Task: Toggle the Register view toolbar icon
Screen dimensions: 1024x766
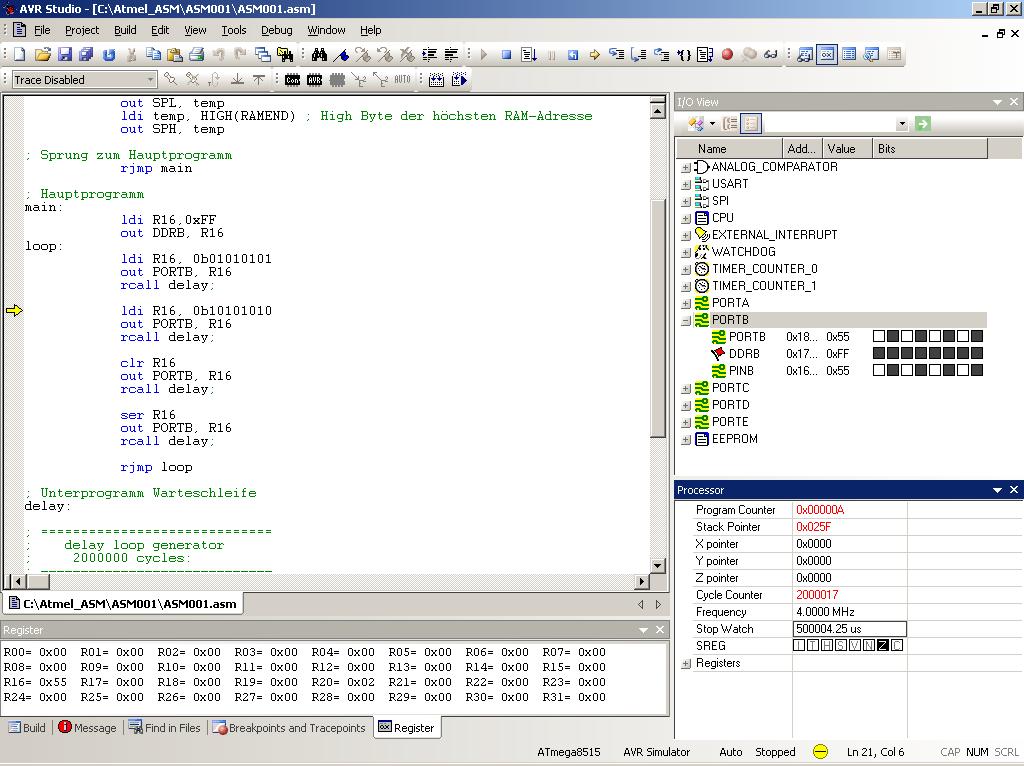Action: point(827,55)
